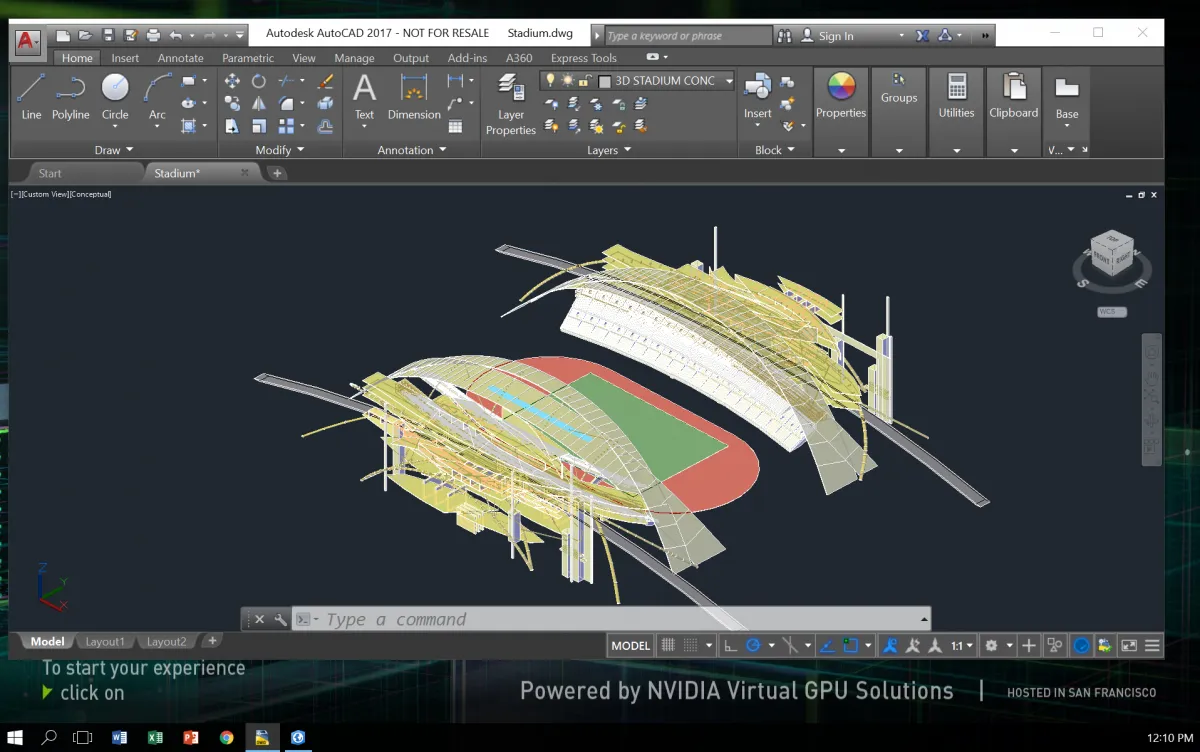Screen dimensions: 1200x752
Task: Switch to the Parametric tab
Action: [248, 58]
